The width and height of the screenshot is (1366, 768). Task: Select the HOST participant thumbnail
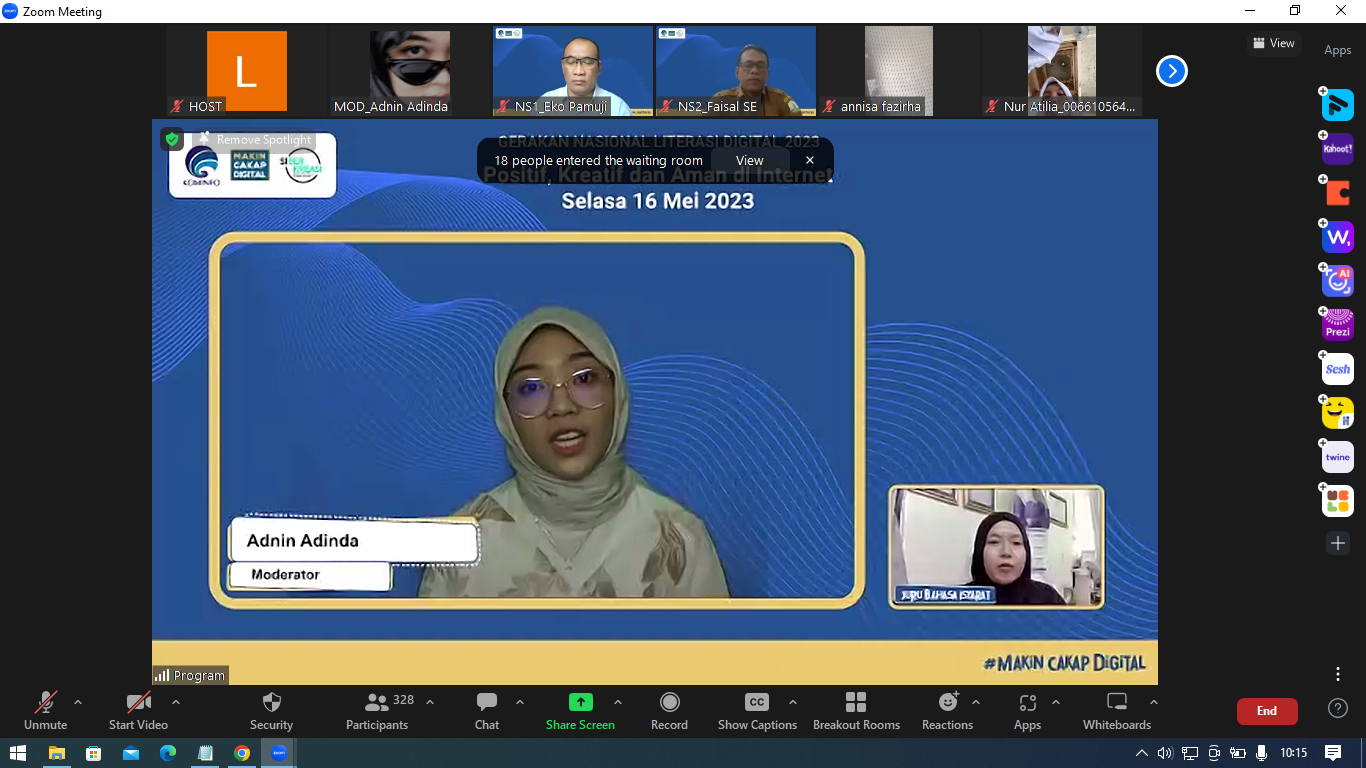click(247, 71)
